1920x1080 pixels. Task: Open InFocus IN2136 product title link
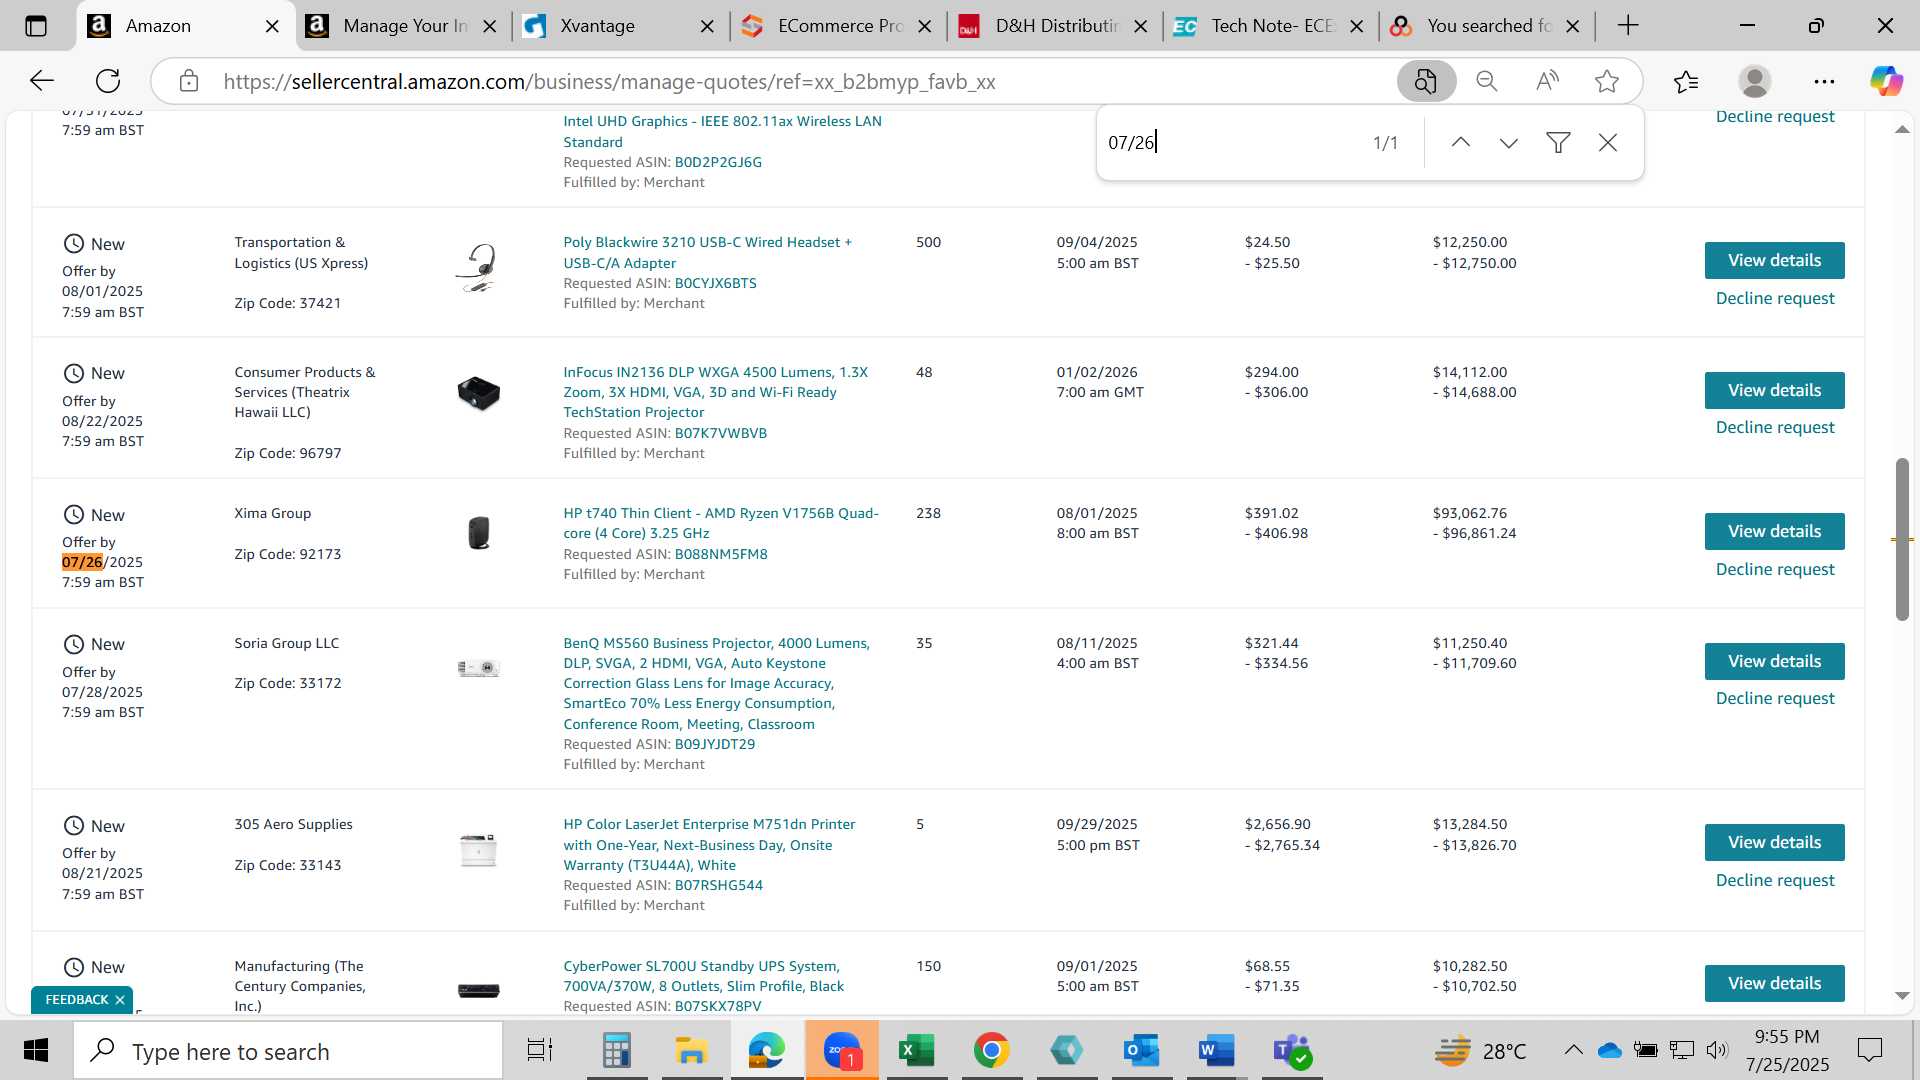pyautogui.click(x=715, y=392)
